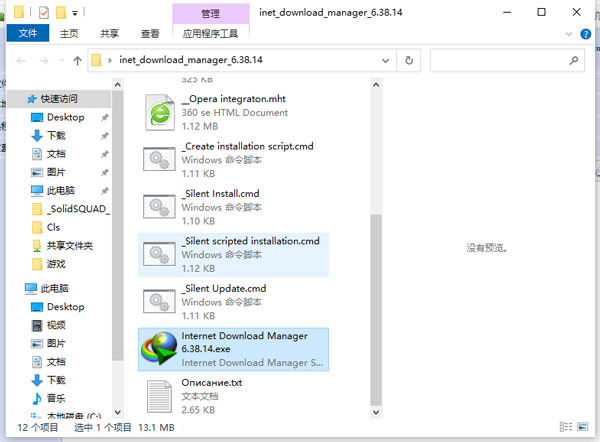
Task: Select the 此电脑 root node
Action: (54, 289)
